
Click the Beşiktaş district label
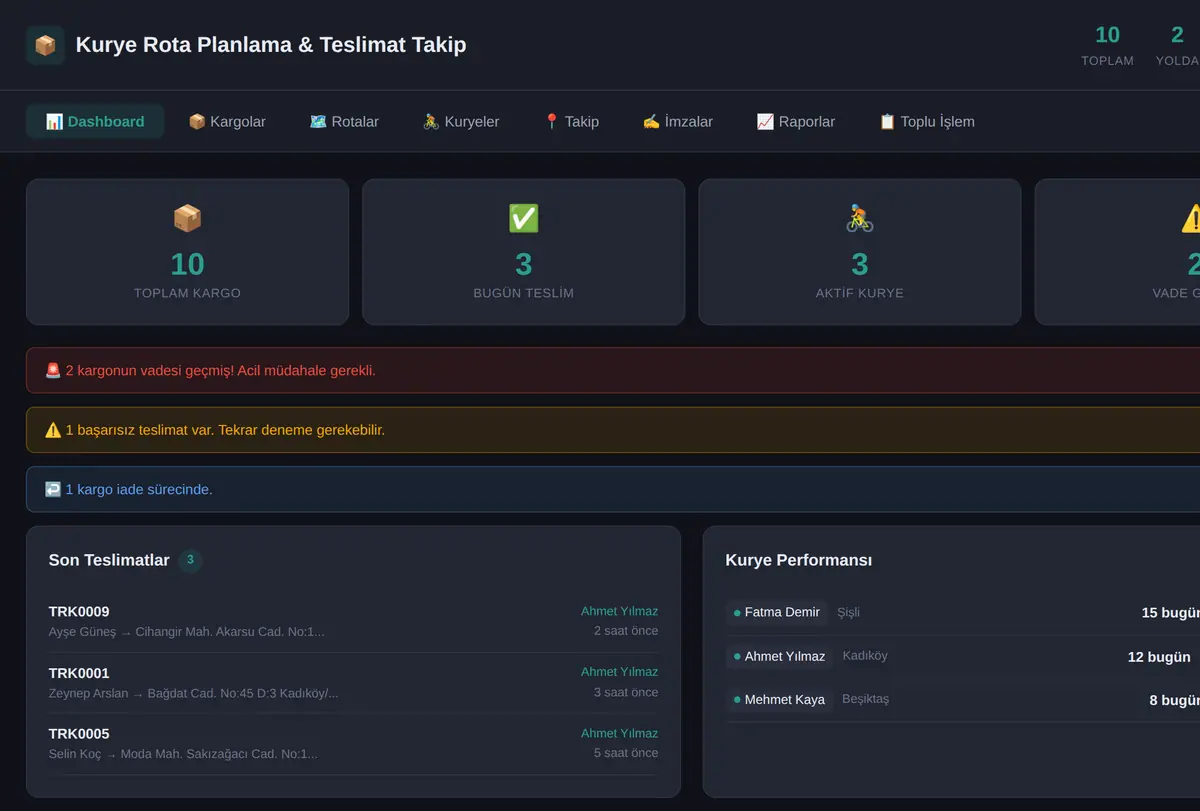pos(866,699)
